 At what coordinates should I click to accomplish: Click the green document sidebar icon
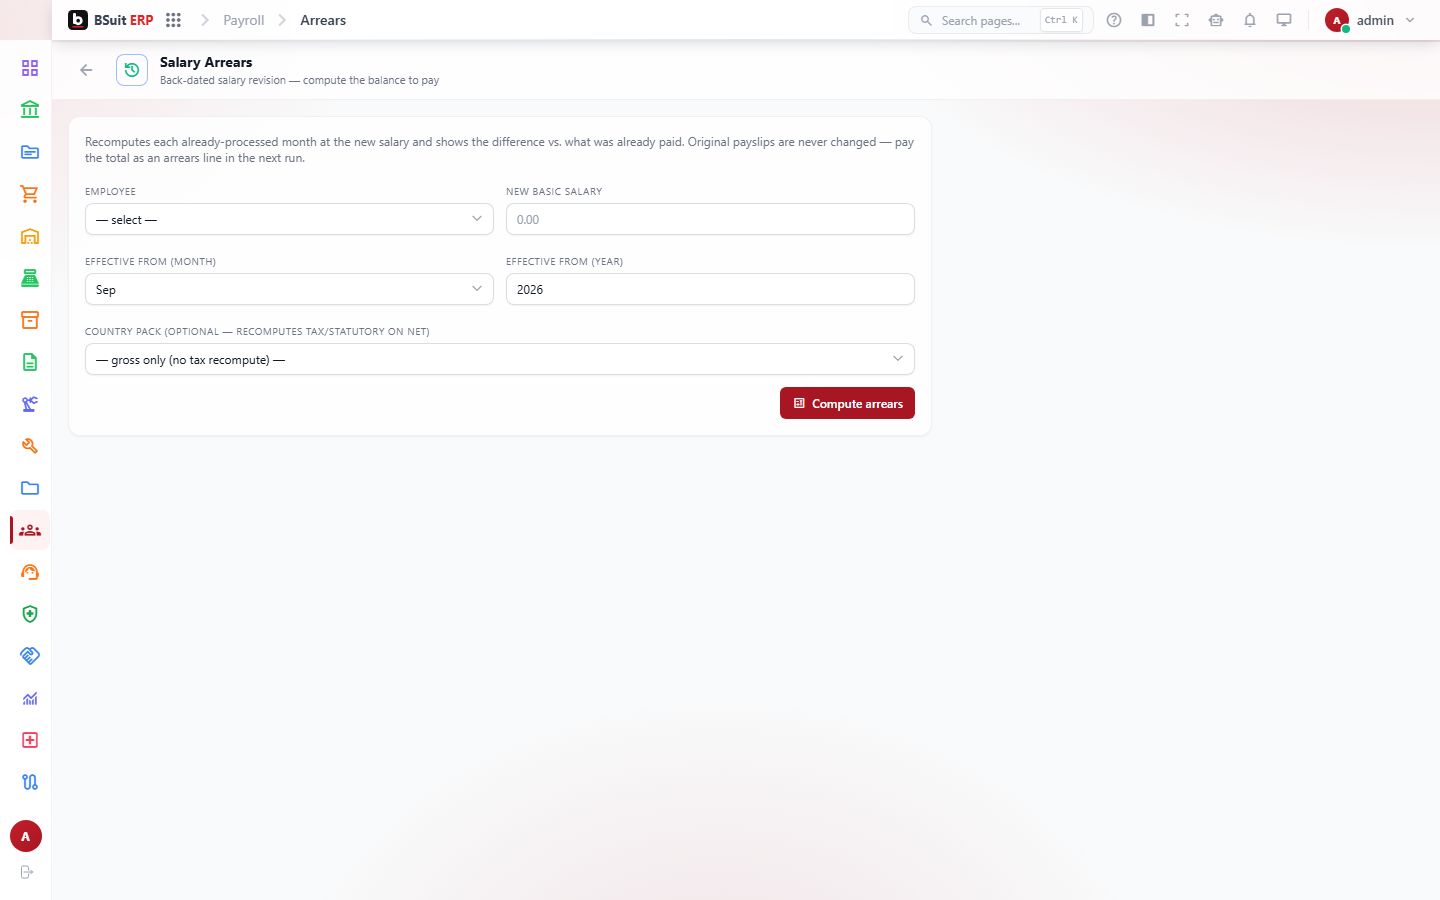click(30, 362)
